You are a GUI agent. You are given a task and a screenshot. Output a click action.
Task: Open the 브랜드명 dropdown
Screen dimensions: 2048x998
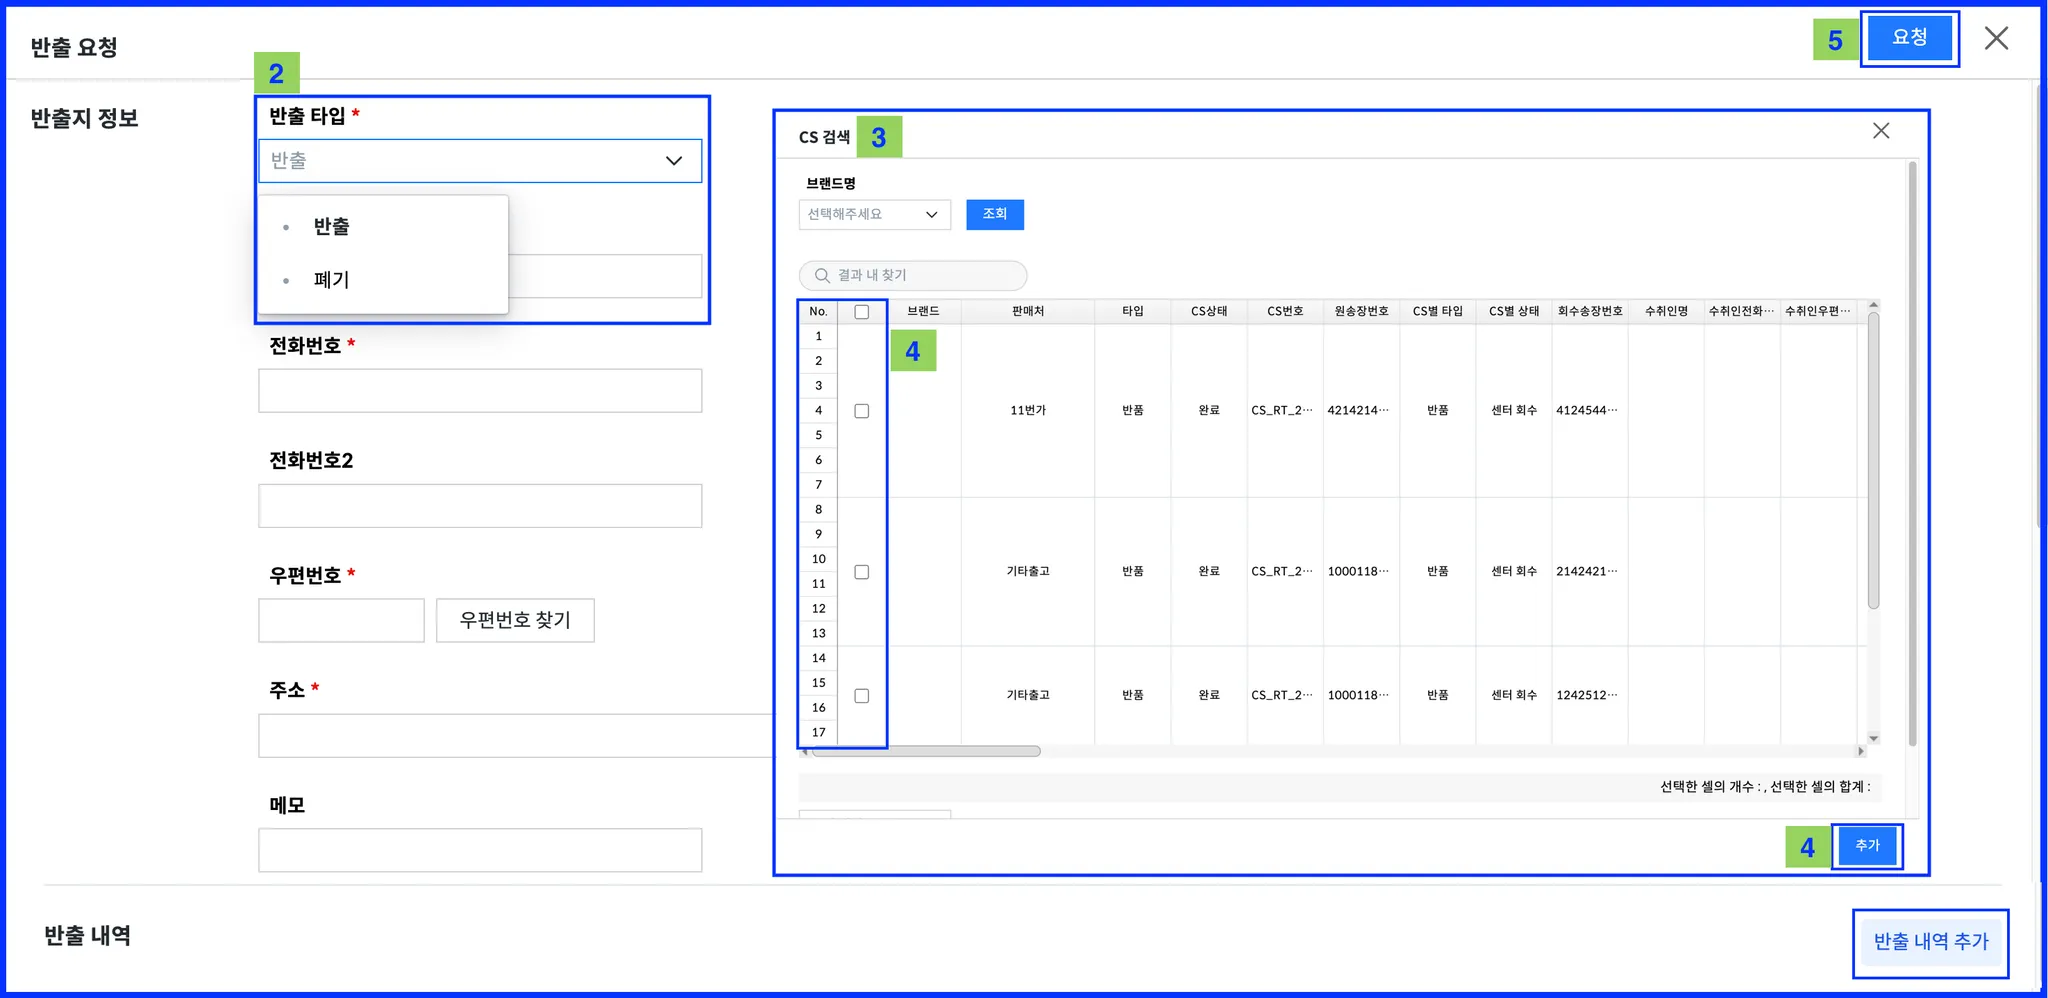pyautogui.click(x=874, y=215)
